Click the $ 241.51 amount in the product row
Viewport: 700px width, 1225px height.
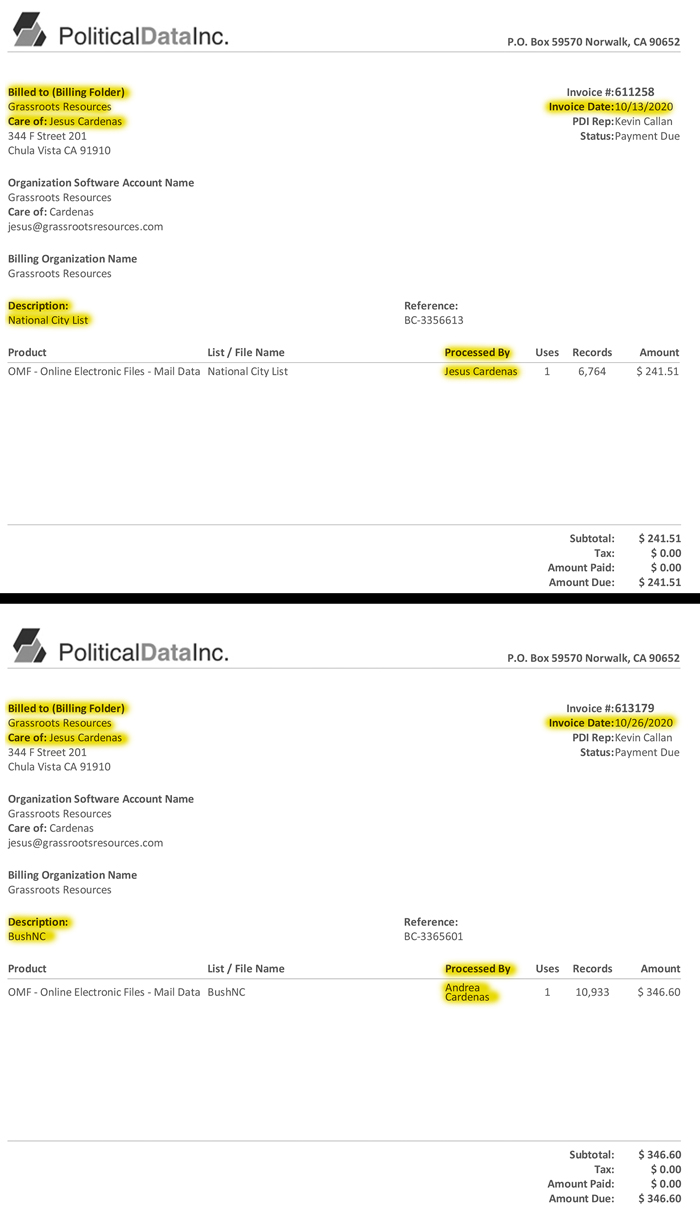coord(657,372)
